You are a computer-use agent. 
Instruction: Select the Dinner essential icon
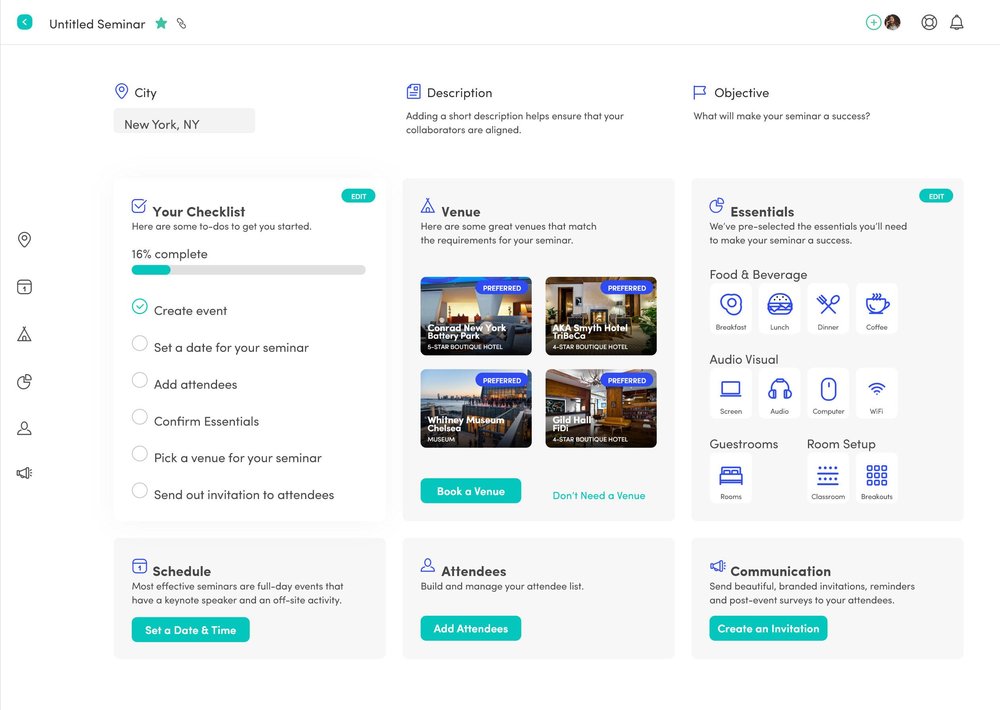828,309
